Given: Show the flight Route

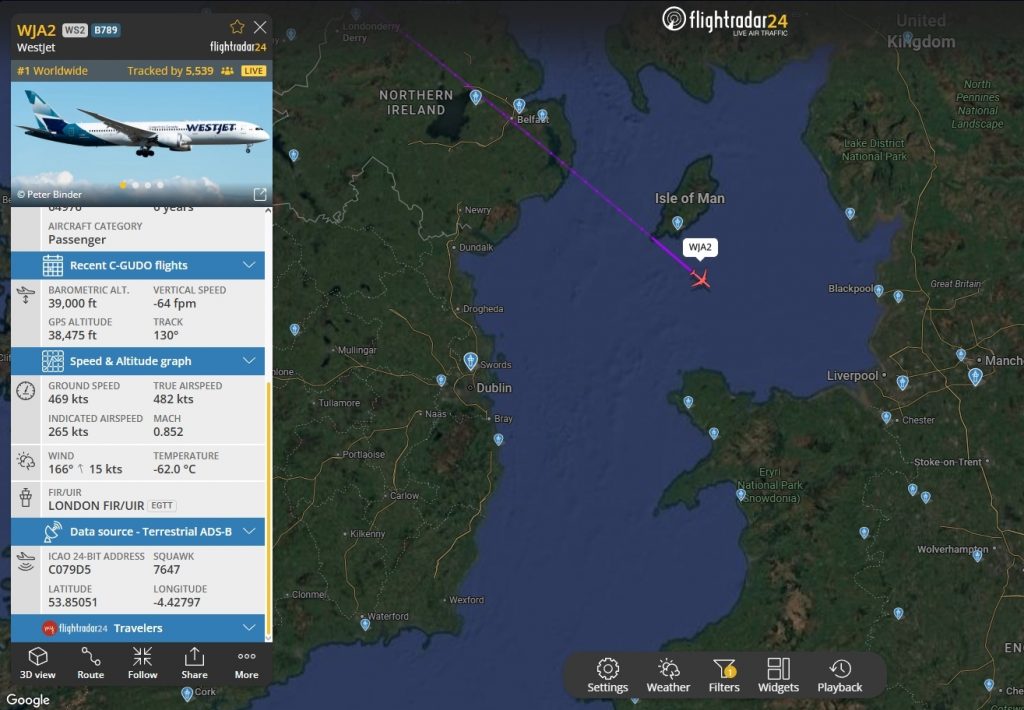Looking at the screenshot, I should 90,663.
